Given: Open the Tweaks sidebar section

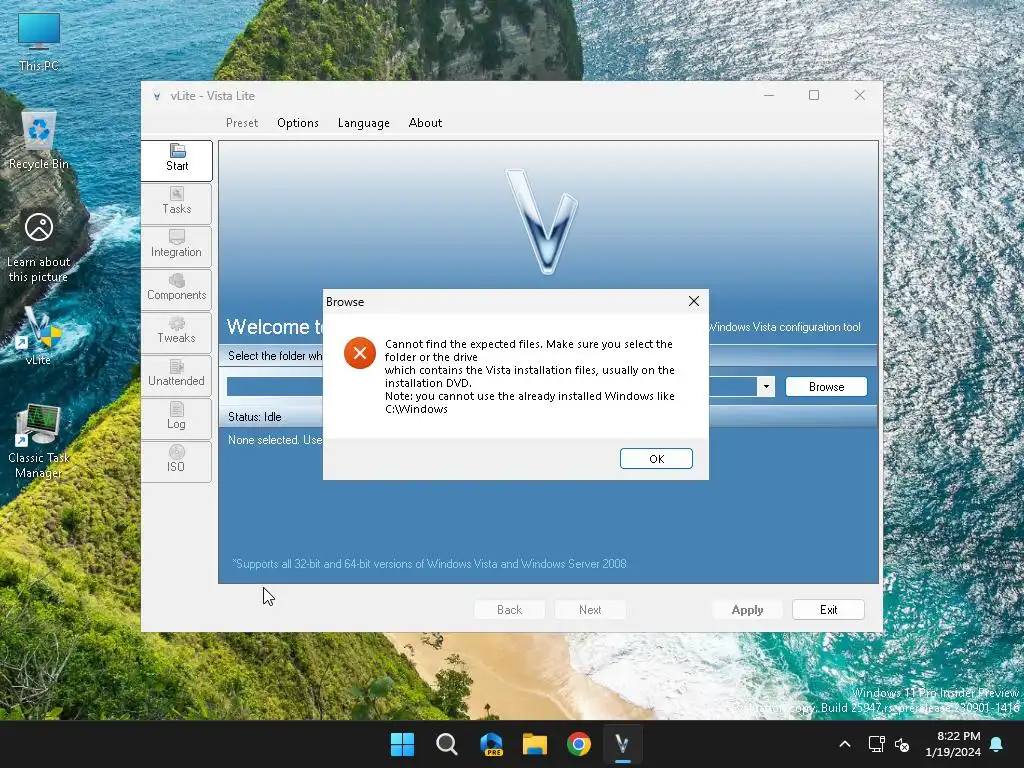Looking at the screenshot, I should [177, 332].
